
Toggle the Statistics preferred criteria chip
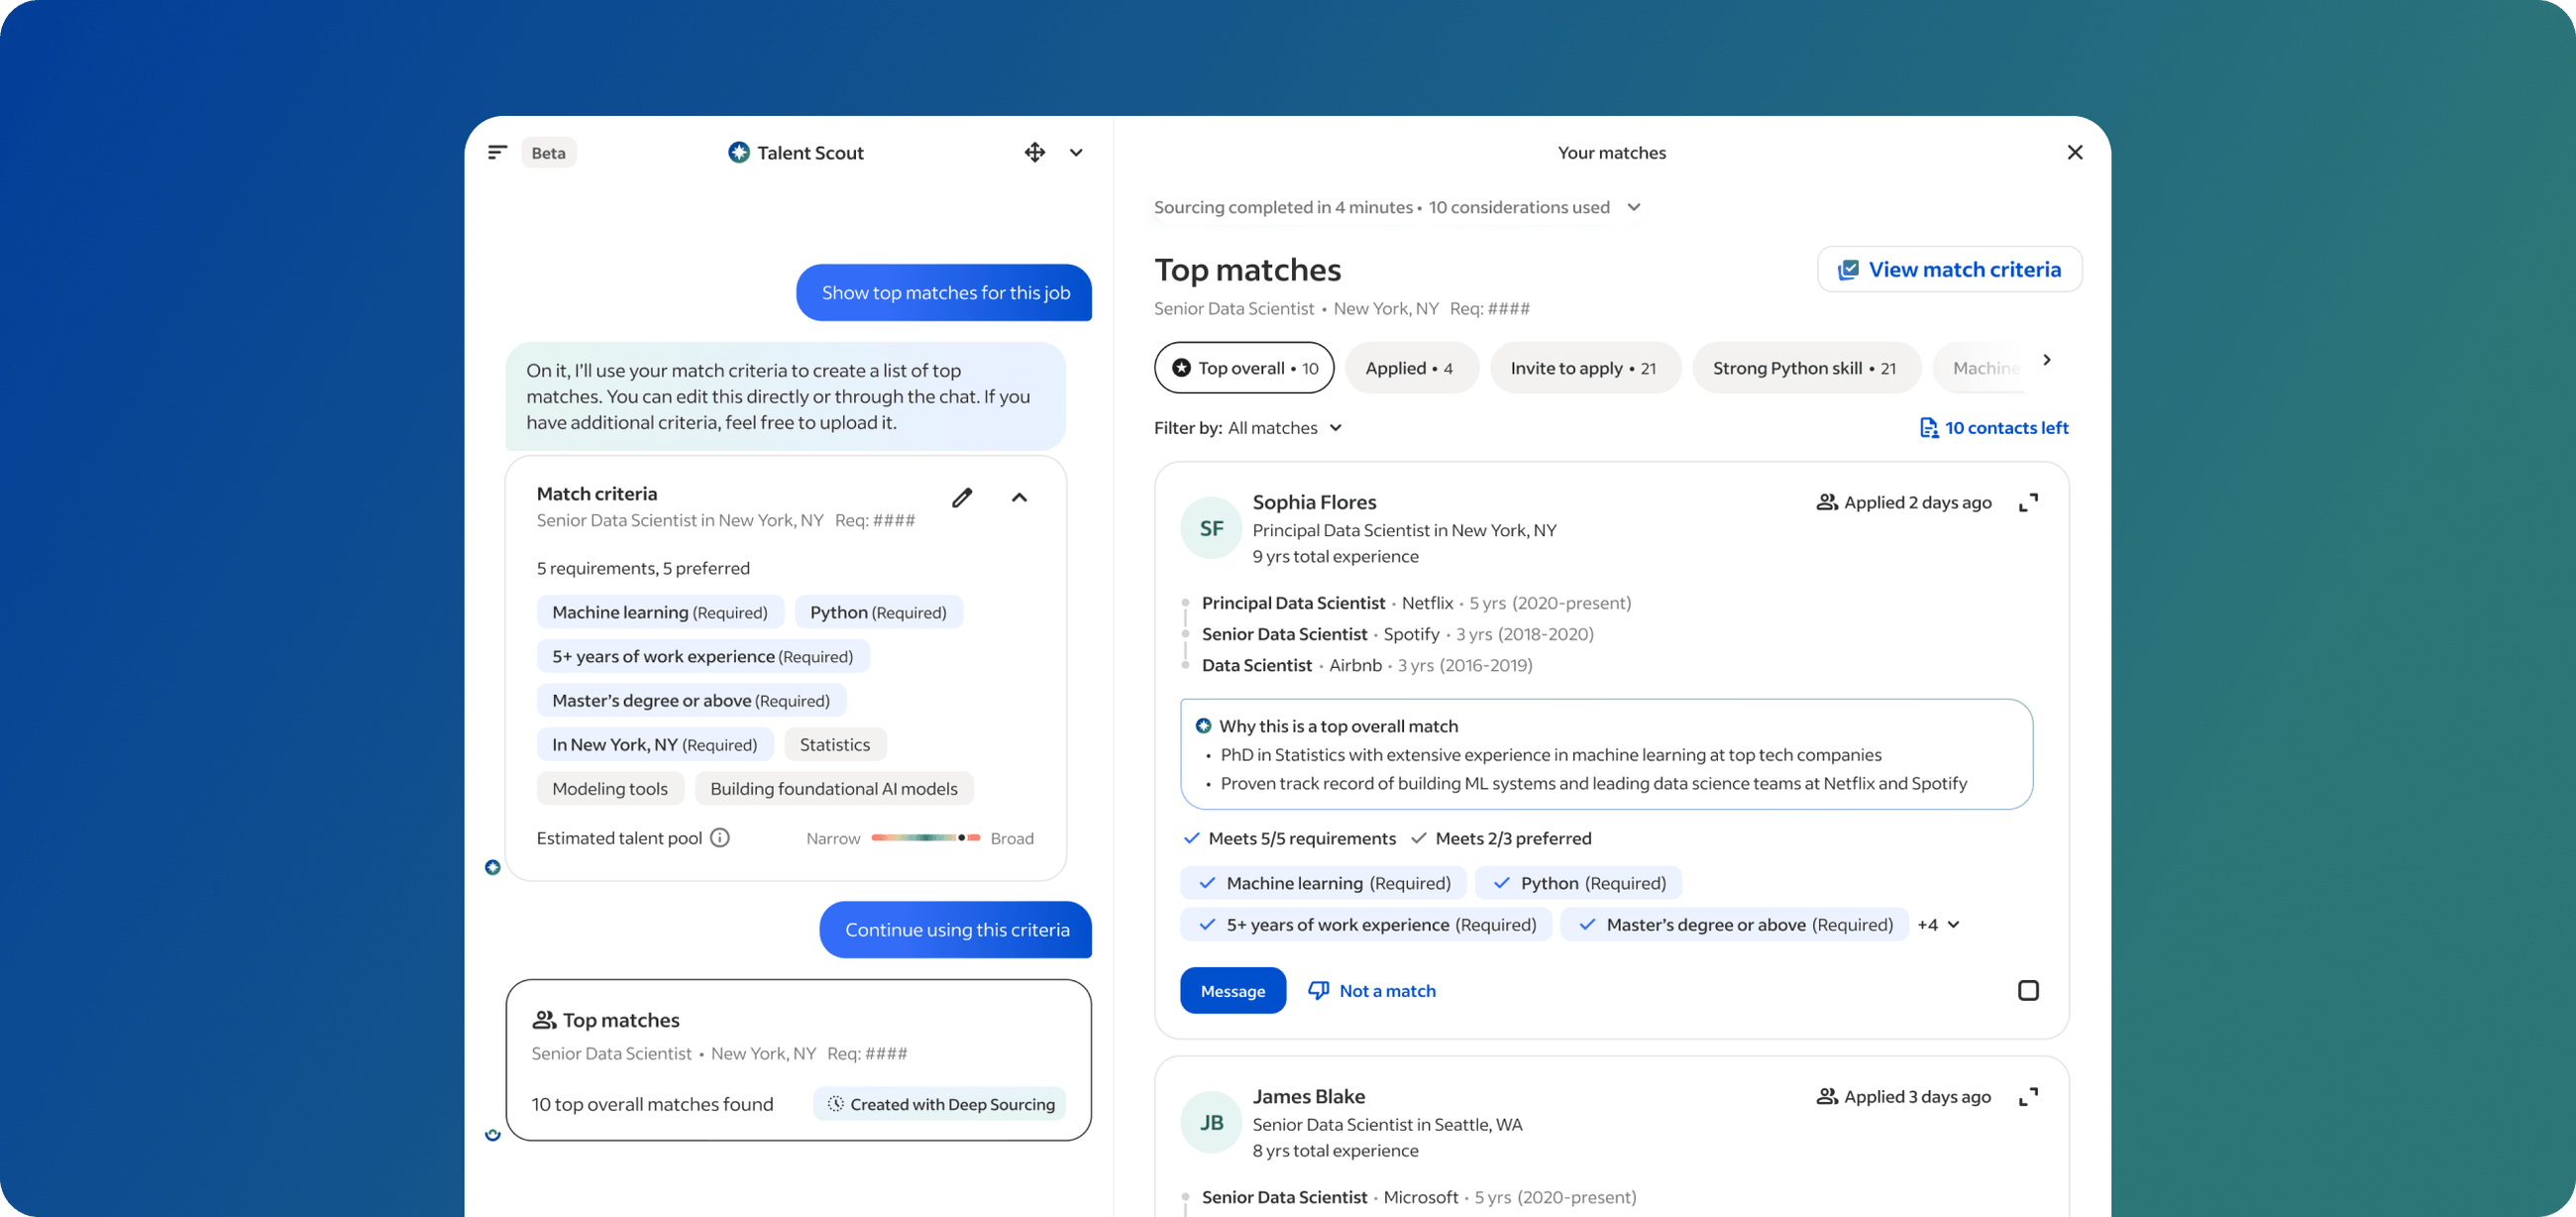835,744
